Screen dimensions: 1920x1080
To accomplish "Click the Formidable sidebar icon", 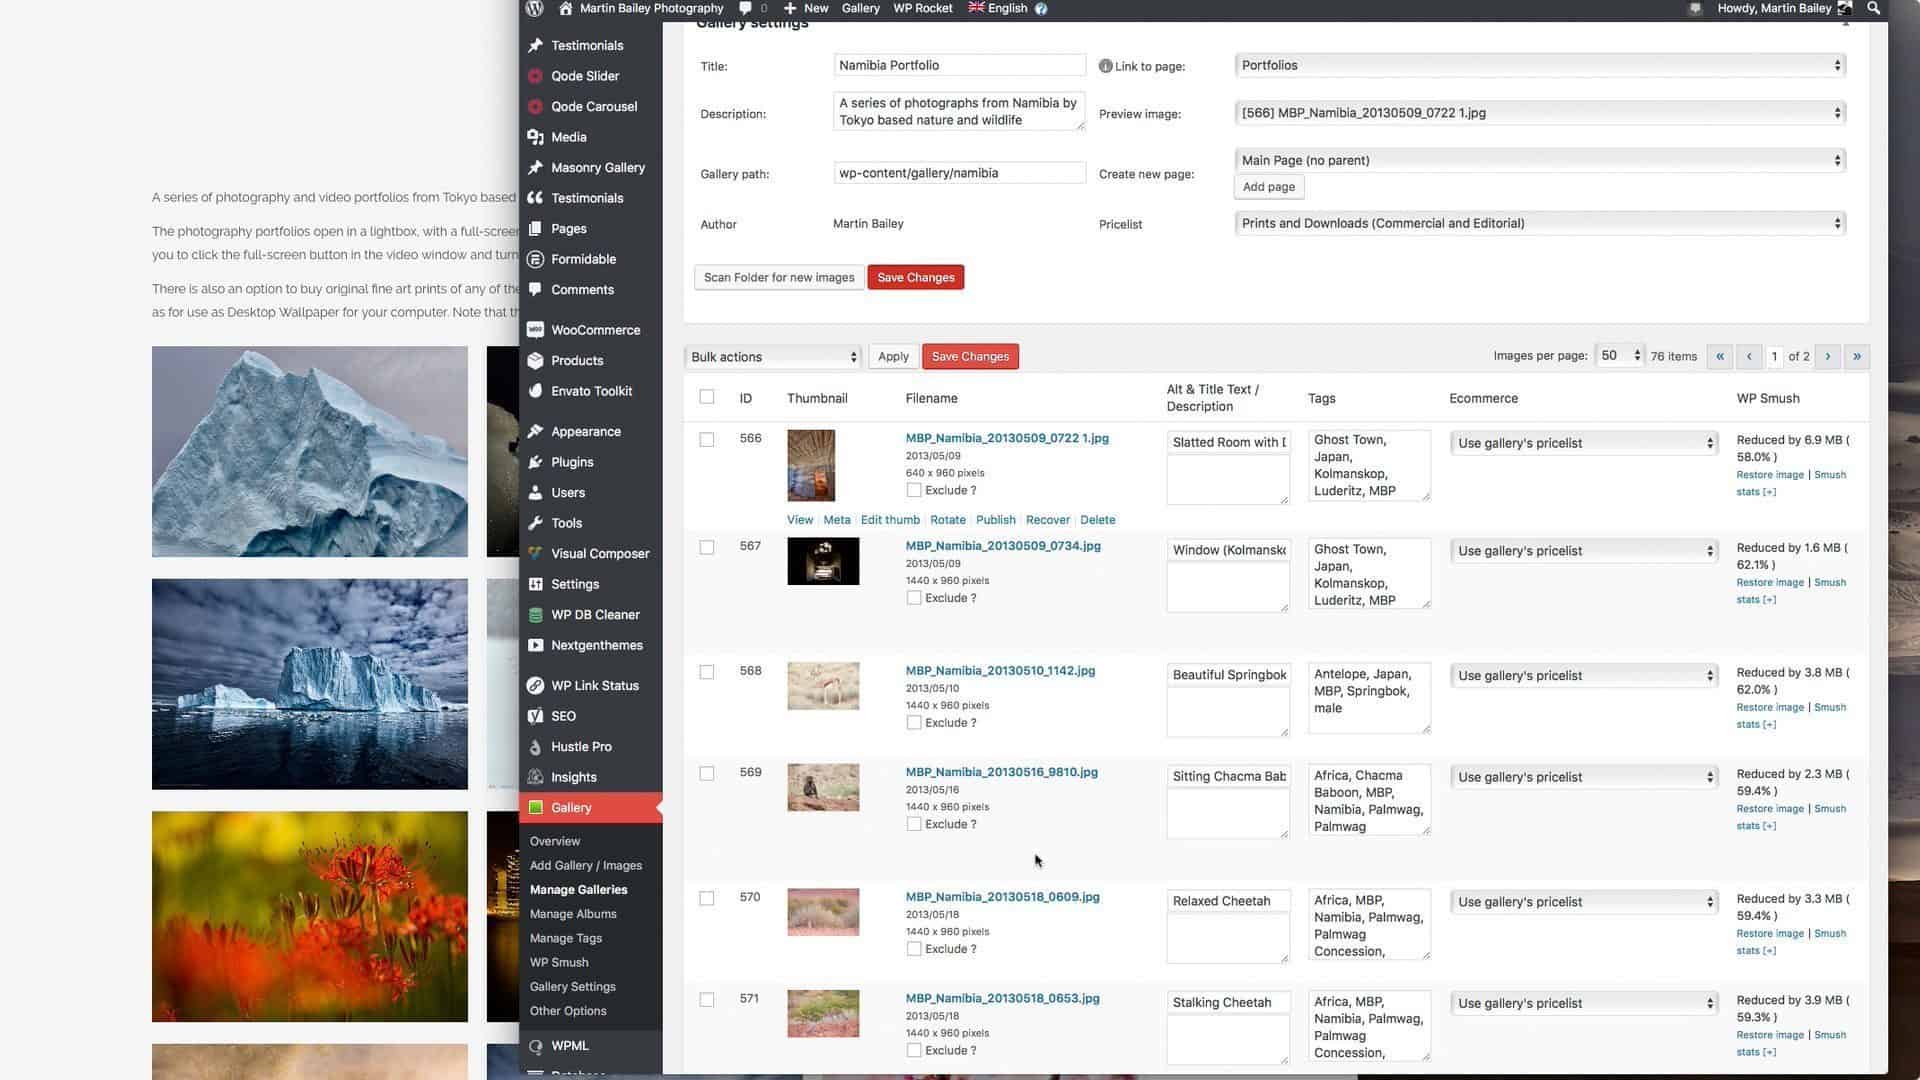I will click(537, 258).
